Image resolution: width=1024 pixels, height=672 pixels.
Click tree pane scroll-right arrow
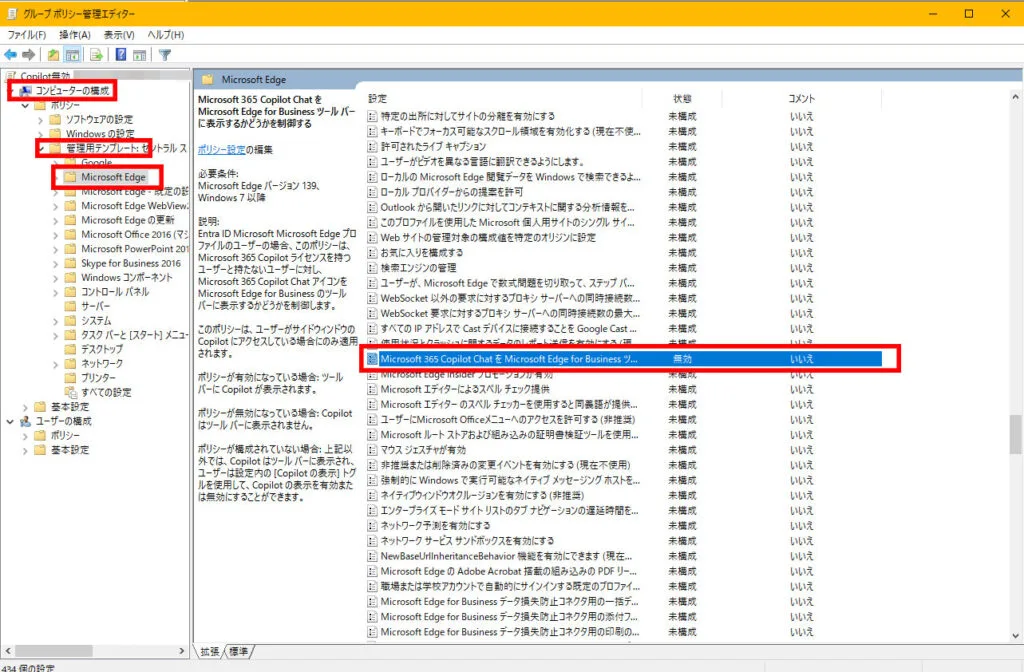click(182, 651)
